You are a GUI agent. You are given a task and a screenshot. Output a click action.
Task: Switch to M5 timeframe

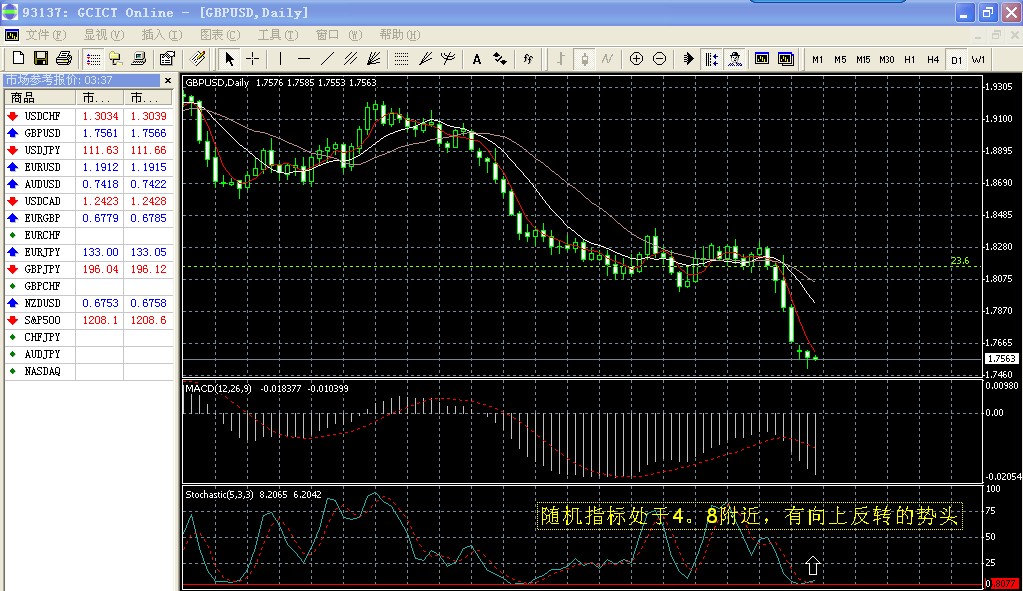tap(840, 59)
